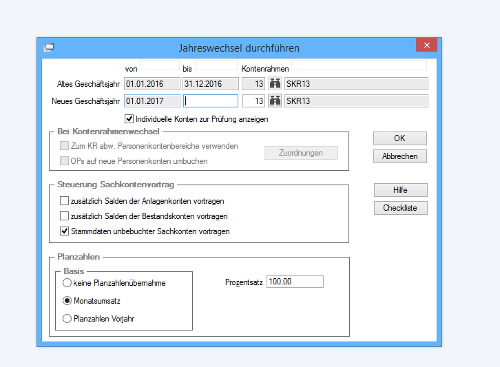500x367 pixels.
Task: Click Altes Geschäftsjahr von field 01.01.2016
Action: coord(152,84)
